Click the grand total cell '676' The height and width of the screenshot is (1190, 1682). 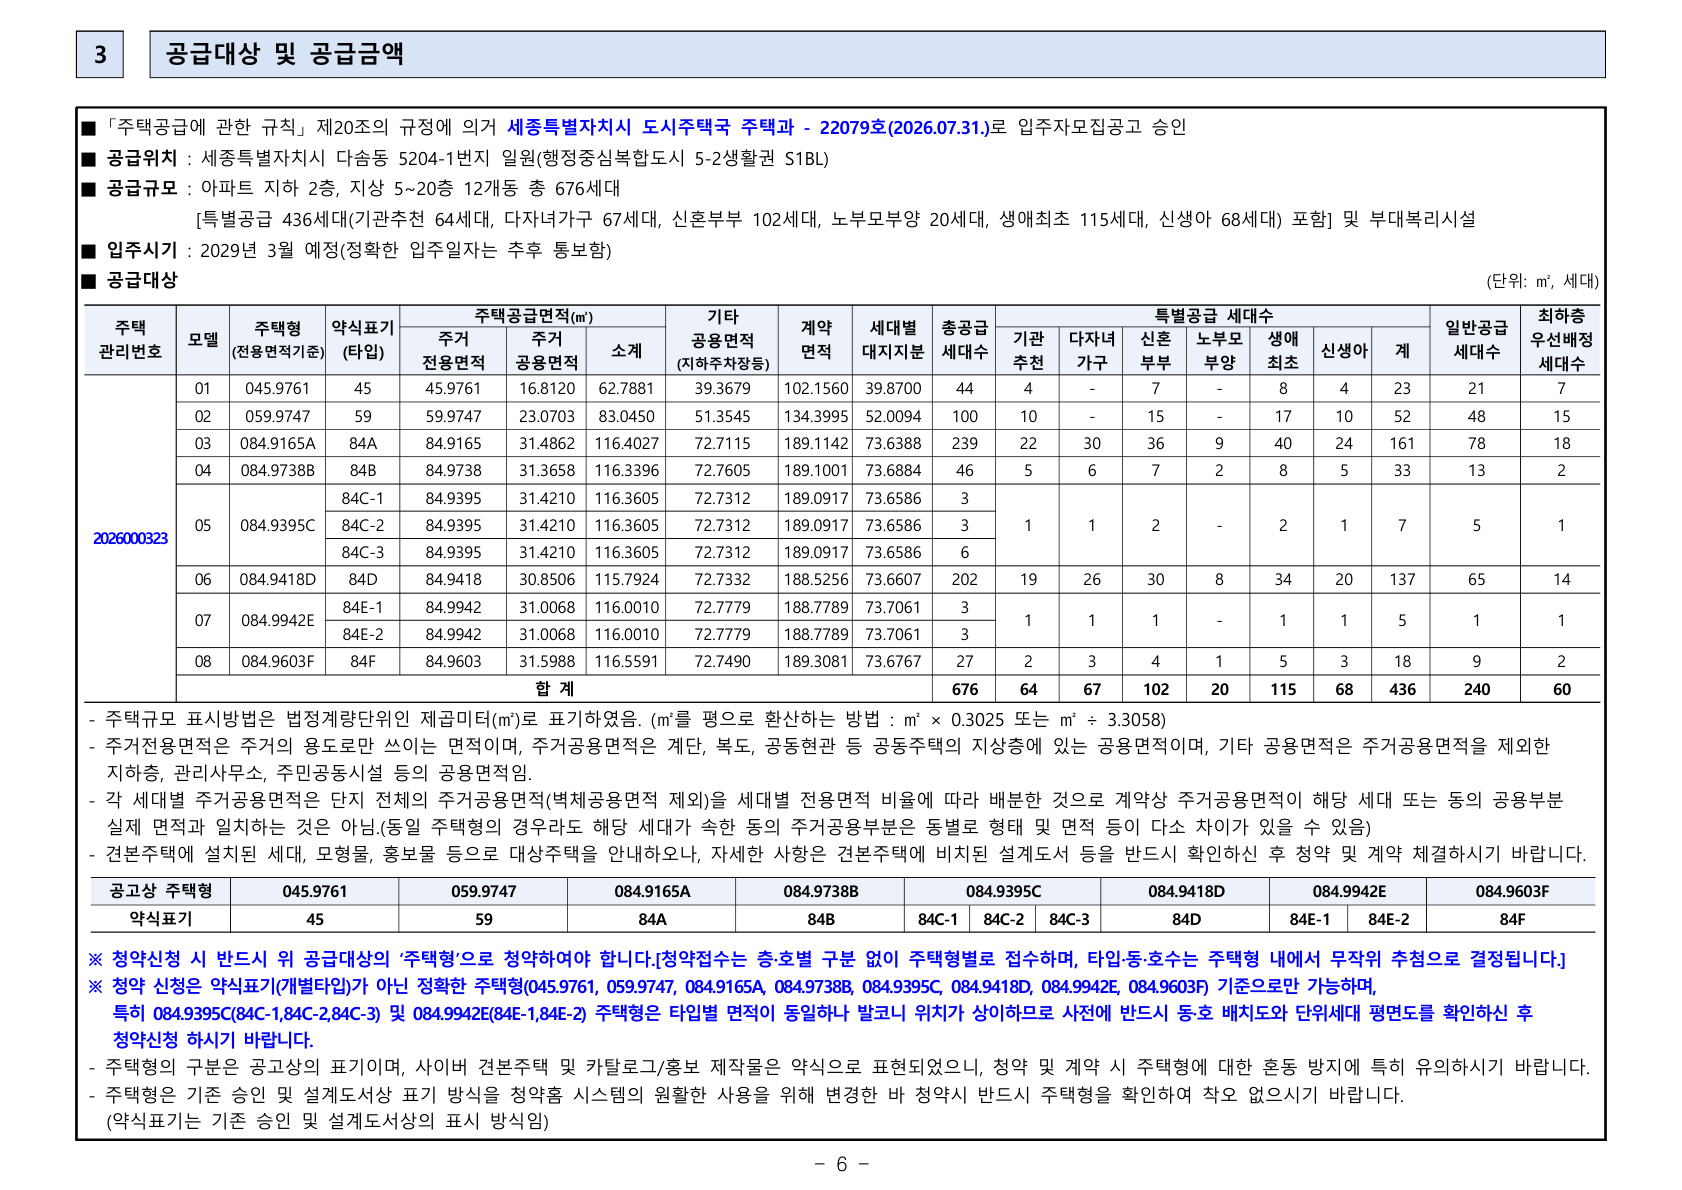click(x=964, y=689)
